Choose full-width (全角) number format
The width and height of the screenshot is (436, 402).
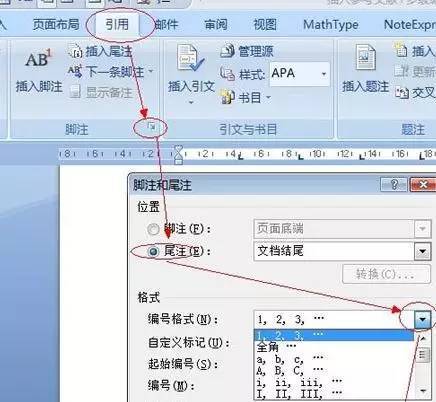point(334,347)
